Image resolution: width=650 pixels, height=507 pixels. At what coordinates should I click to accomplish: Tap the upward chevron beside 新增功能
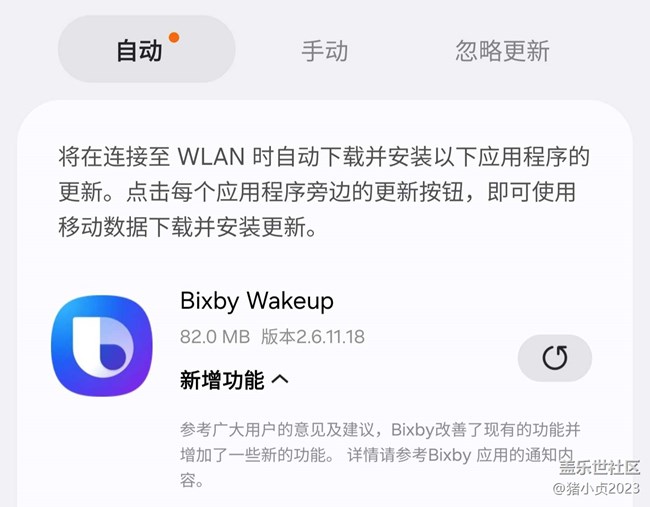pyautogui.click(x=280, y=379)
